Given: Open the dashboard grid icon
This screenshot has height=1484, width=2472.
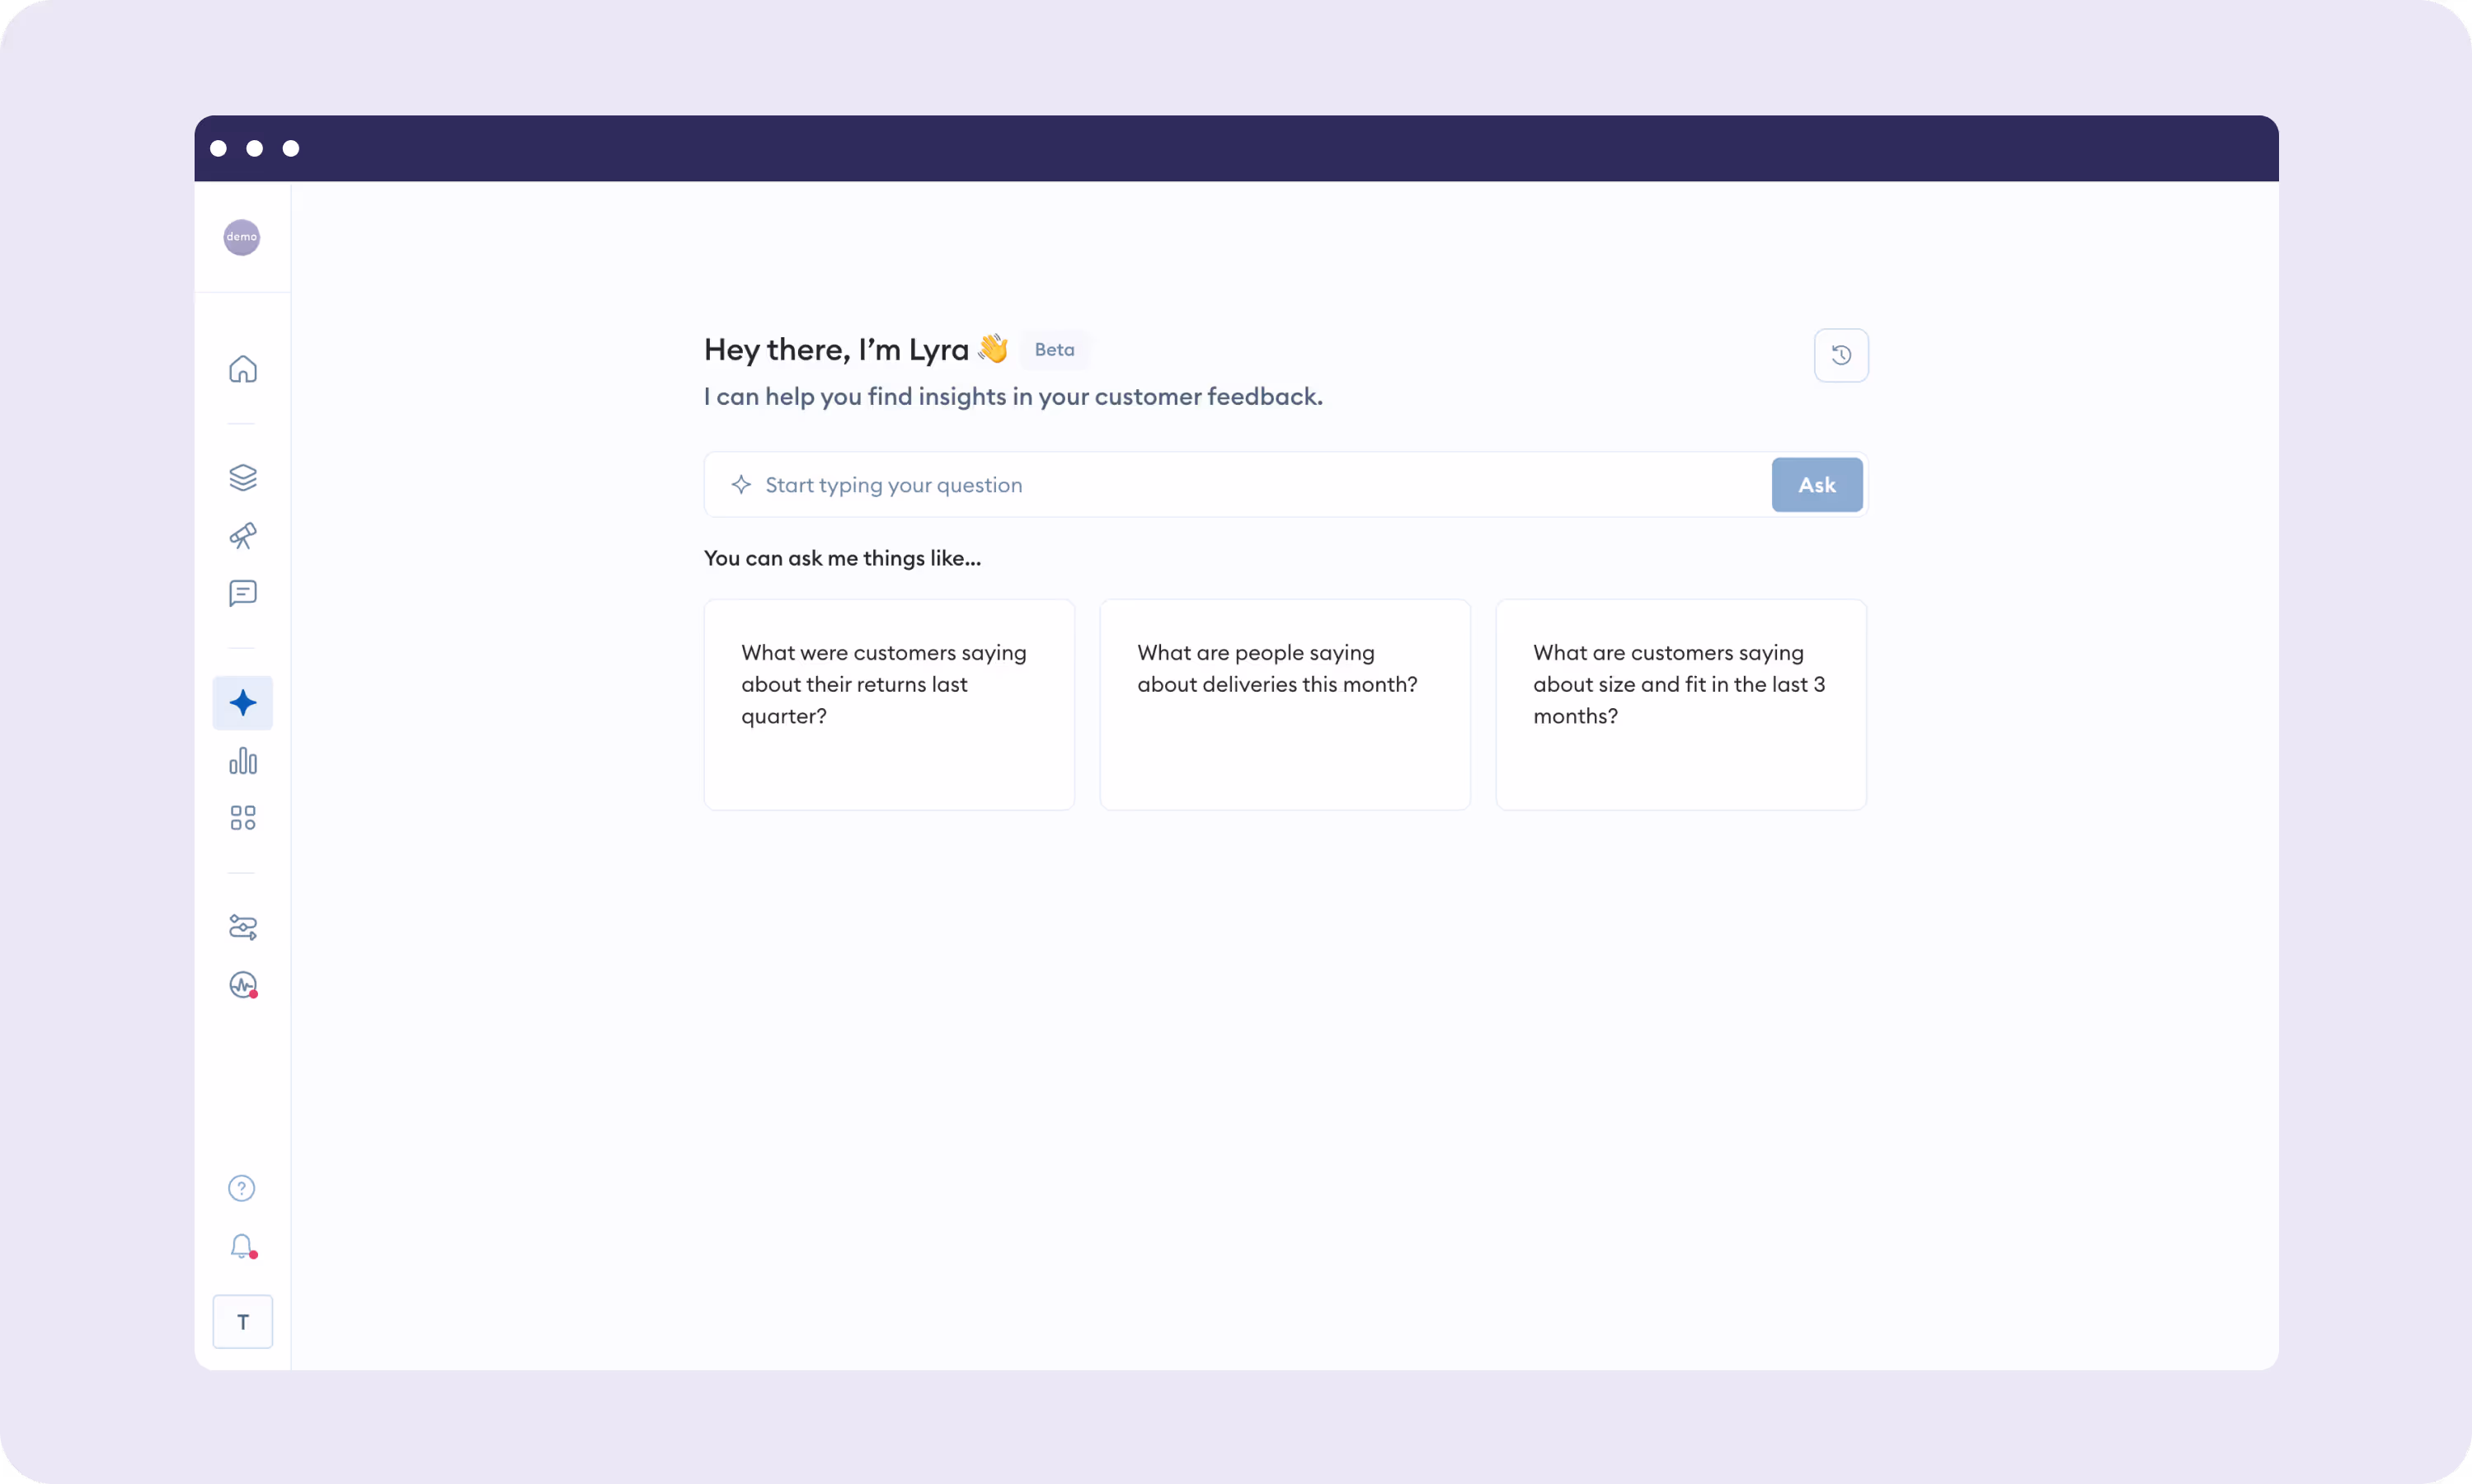Looking at the screenshot, I should 242,818.
